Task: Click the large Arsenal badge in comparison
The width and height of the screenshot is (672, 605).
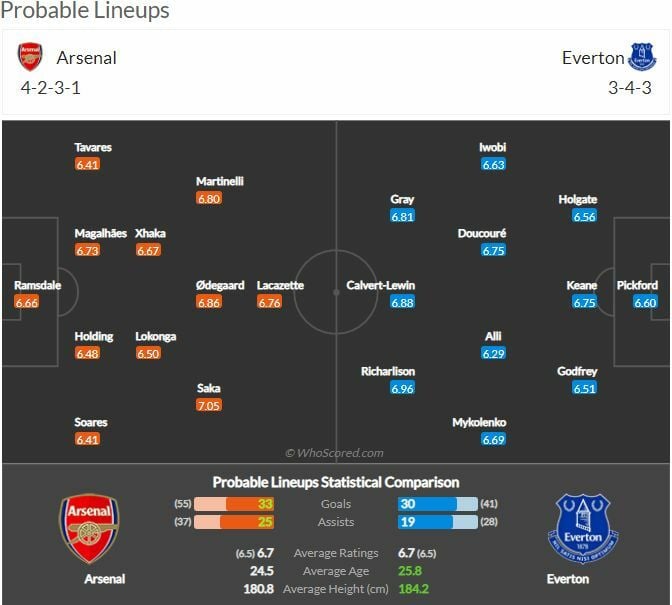Action: pos(90,528)
